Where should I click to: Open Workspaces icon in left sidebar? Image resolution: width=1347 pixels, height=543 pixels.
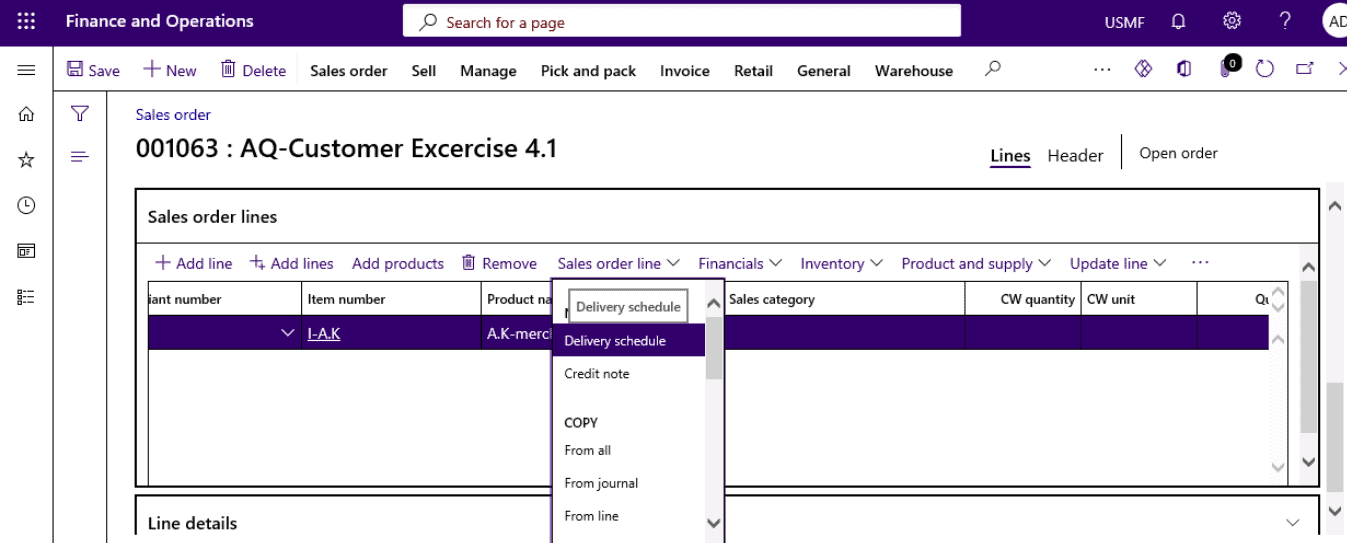point(27,251)
